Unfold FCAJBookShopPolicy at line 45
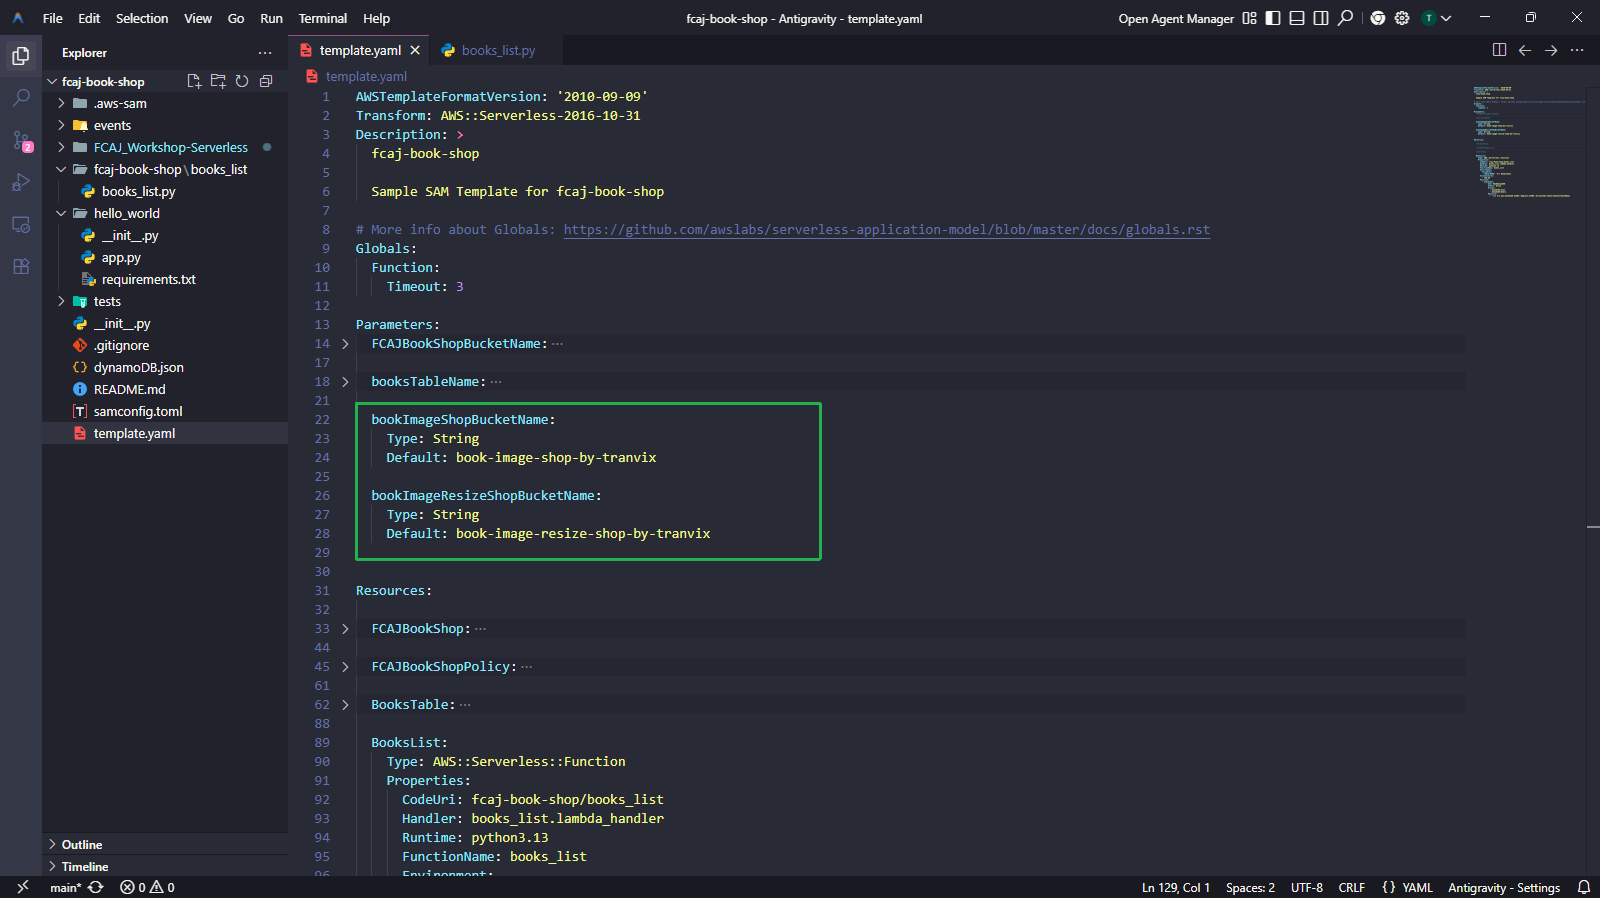The image size is (1600, 898). click(x=345, y=667)
